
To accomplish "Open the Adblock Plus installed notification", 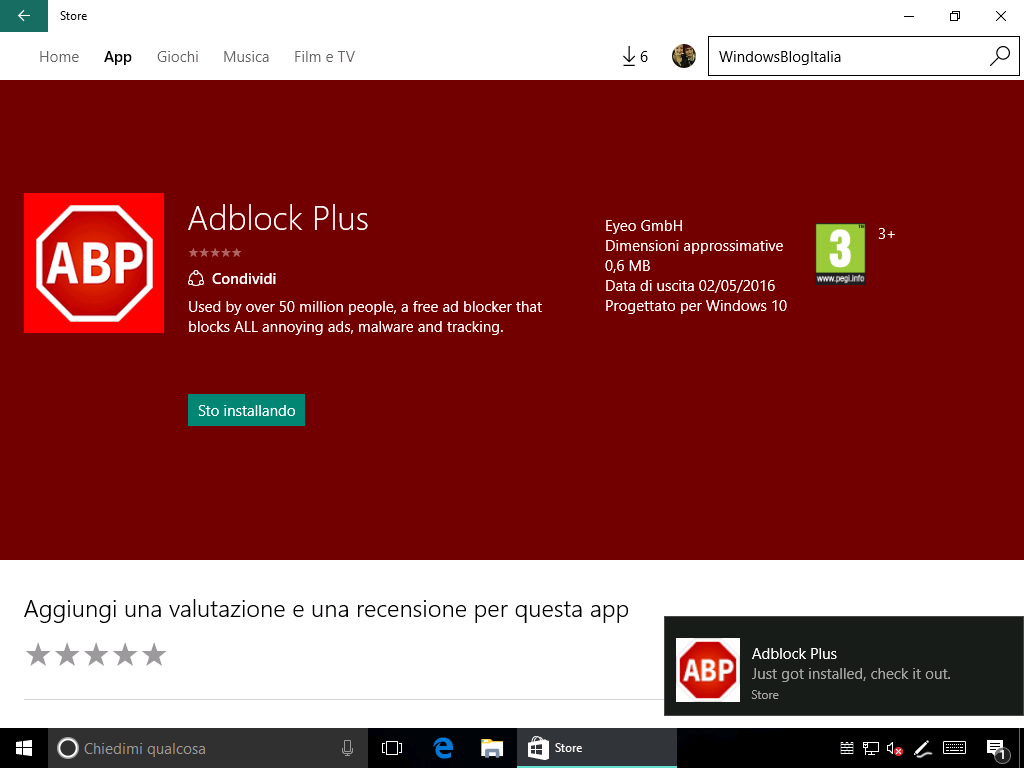I will coord(844,665).
